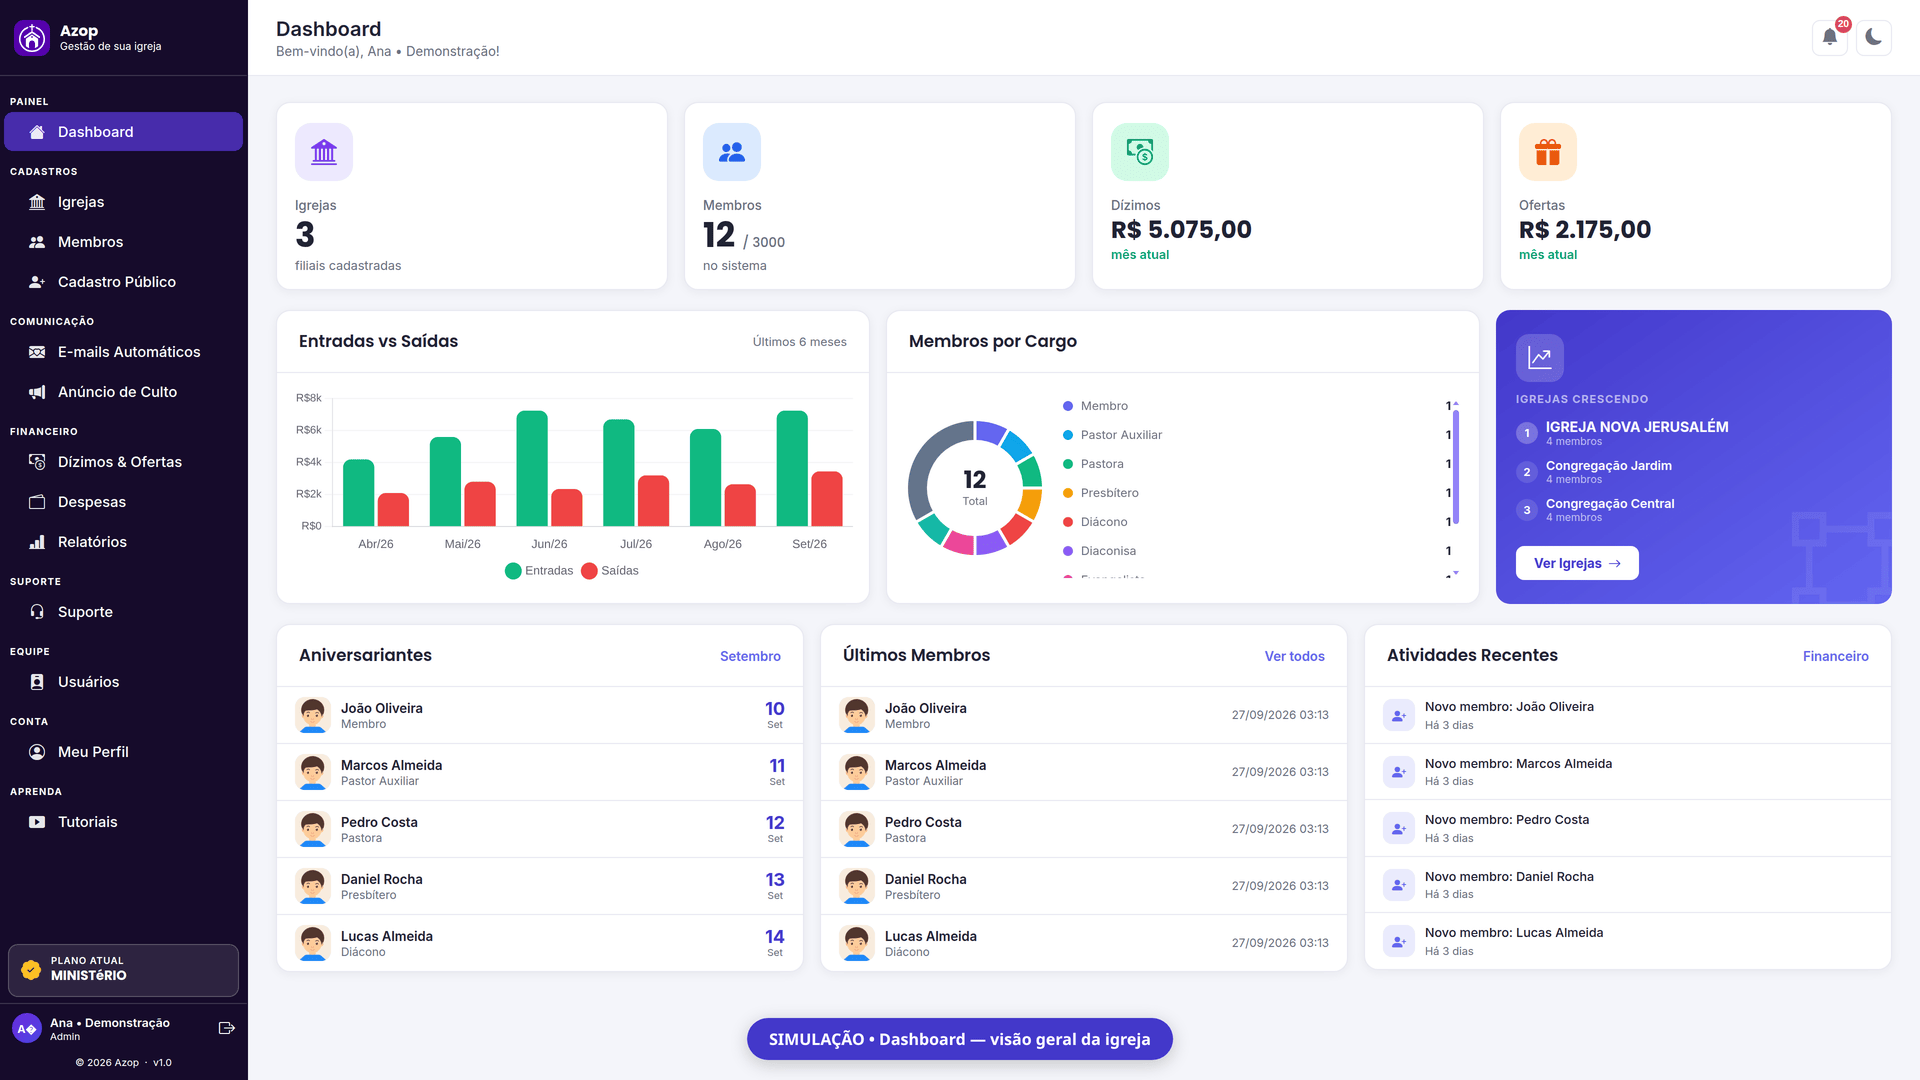Viewport: 1920px width, 1080px height.
Task: Click the Ofertas card gift icon
Action: point(1548,152)
